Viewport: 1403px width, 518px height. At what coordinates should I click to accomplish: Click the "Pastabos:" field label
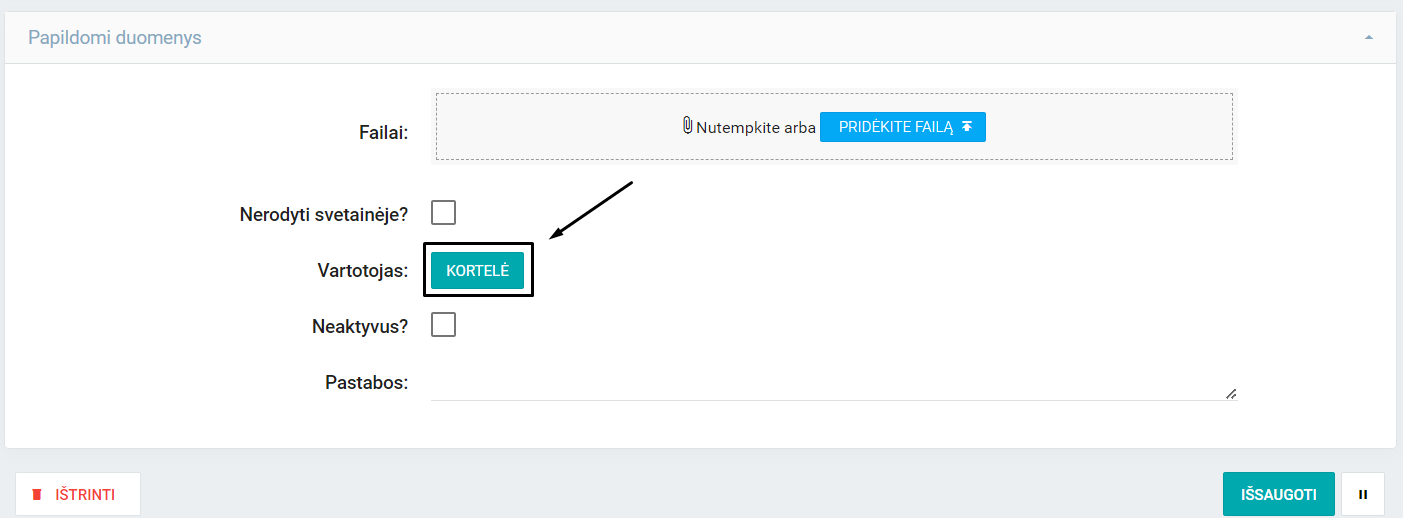366,382
